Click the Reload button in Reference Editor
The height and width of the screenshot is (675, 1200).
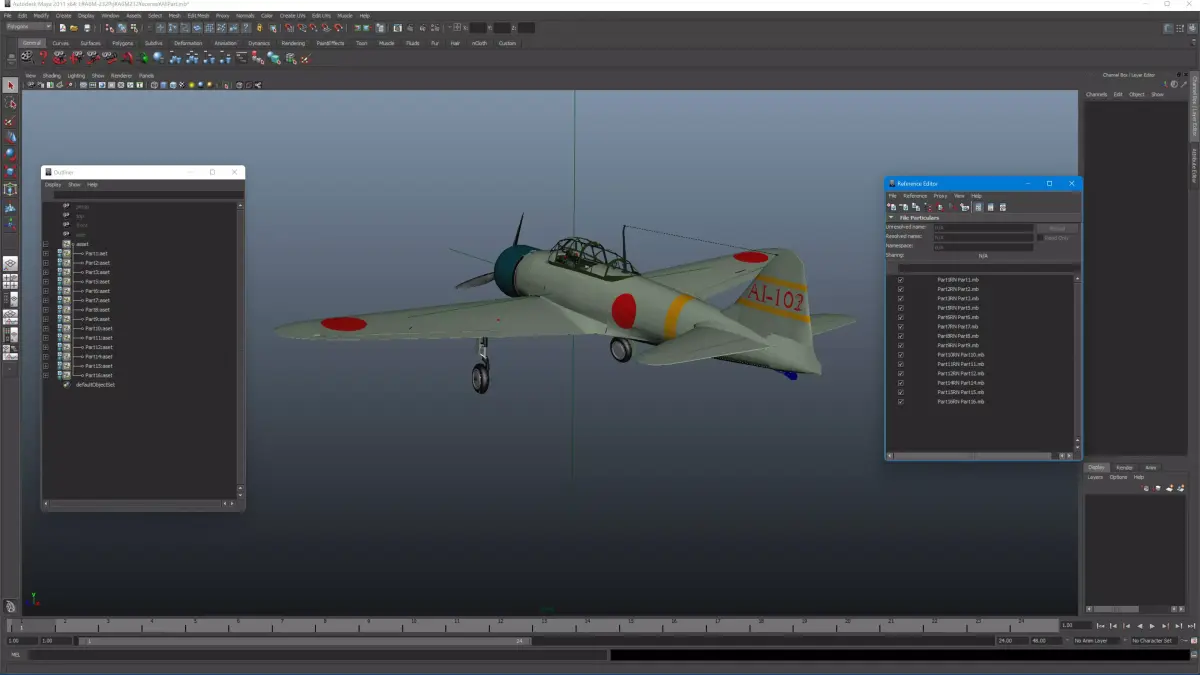pyautogui.click(x=1056, y=228)
